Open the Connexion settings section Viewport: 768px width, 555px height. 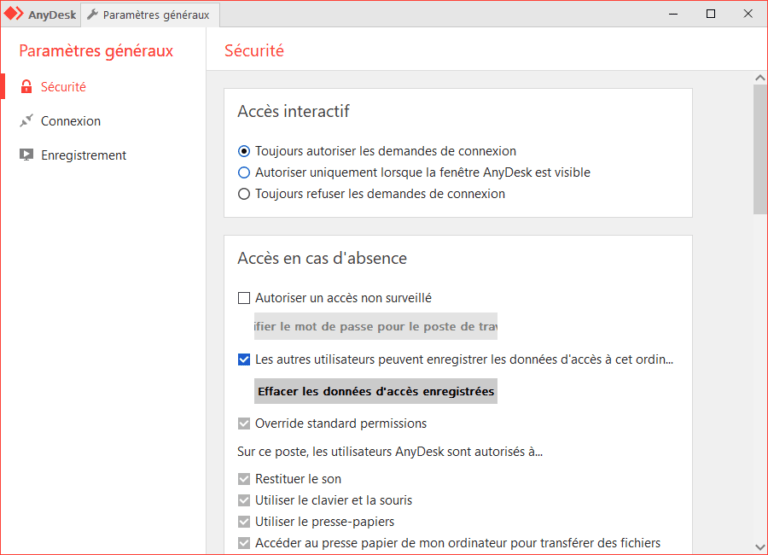coord(70,121)
